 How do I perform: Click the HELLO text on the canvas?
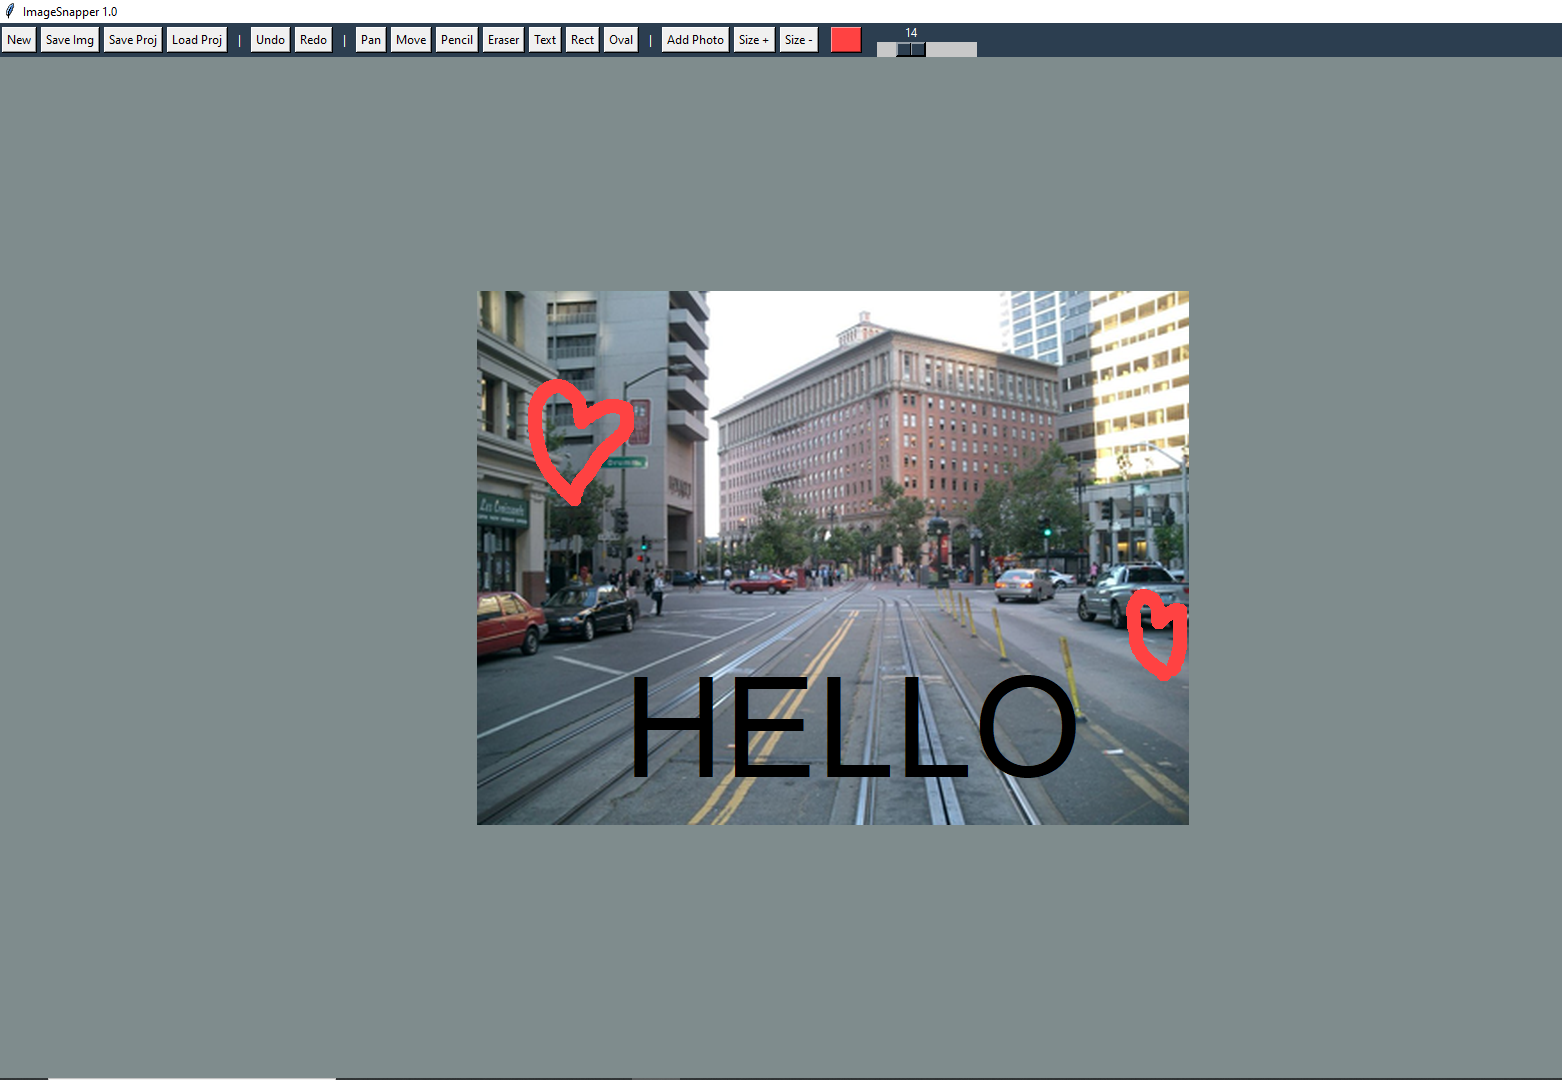[853, 727]
